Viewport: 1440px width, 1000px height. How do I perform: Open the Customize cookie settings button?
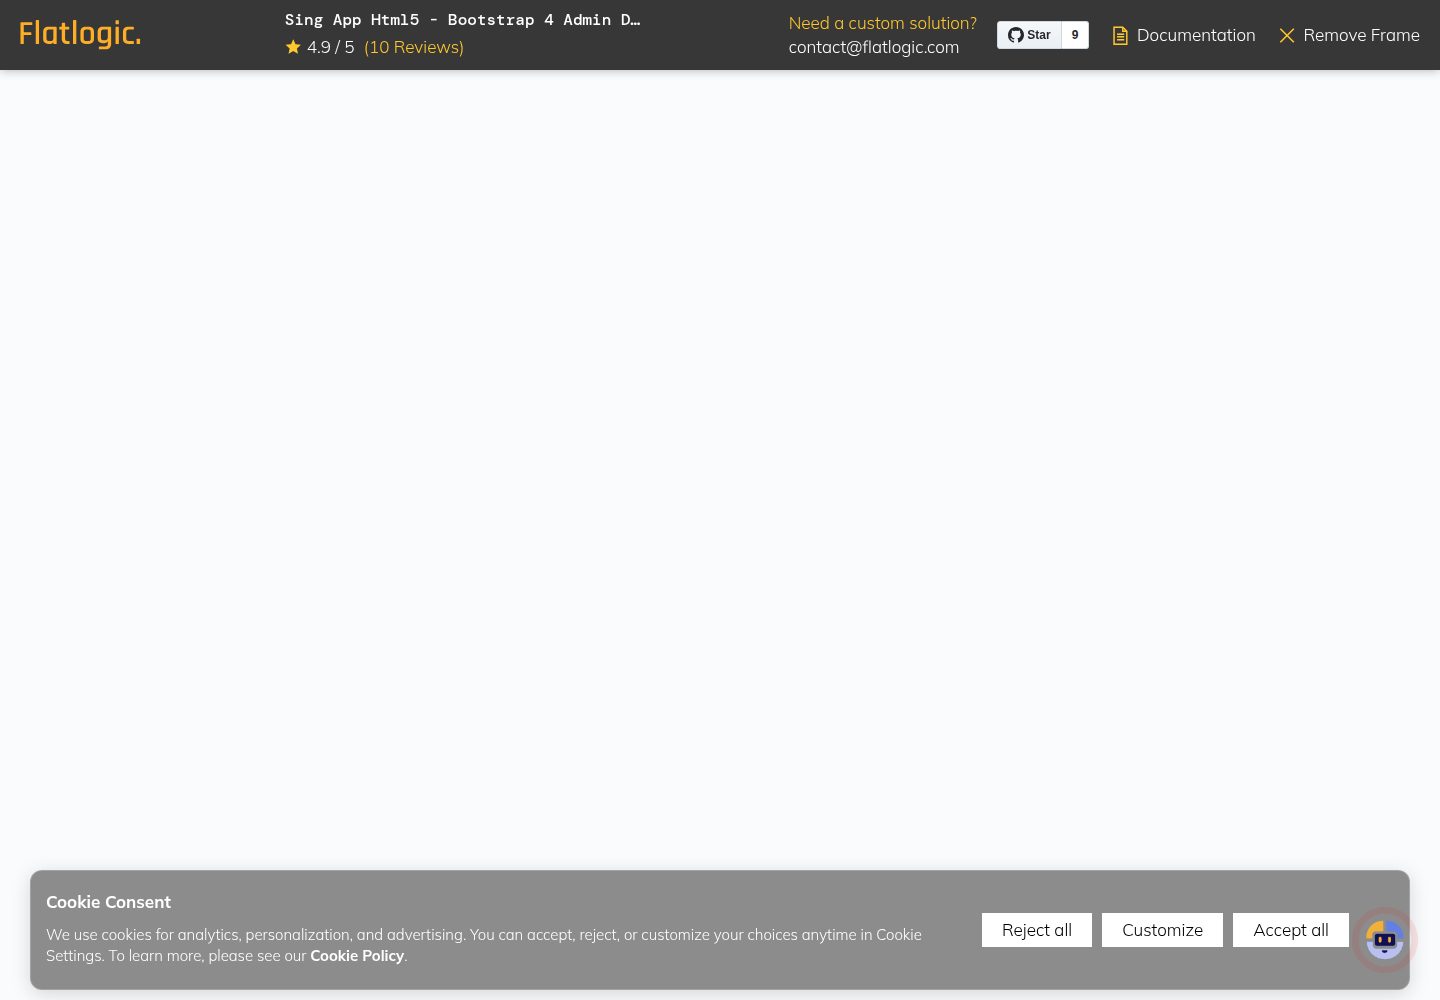pos(1162,930)
